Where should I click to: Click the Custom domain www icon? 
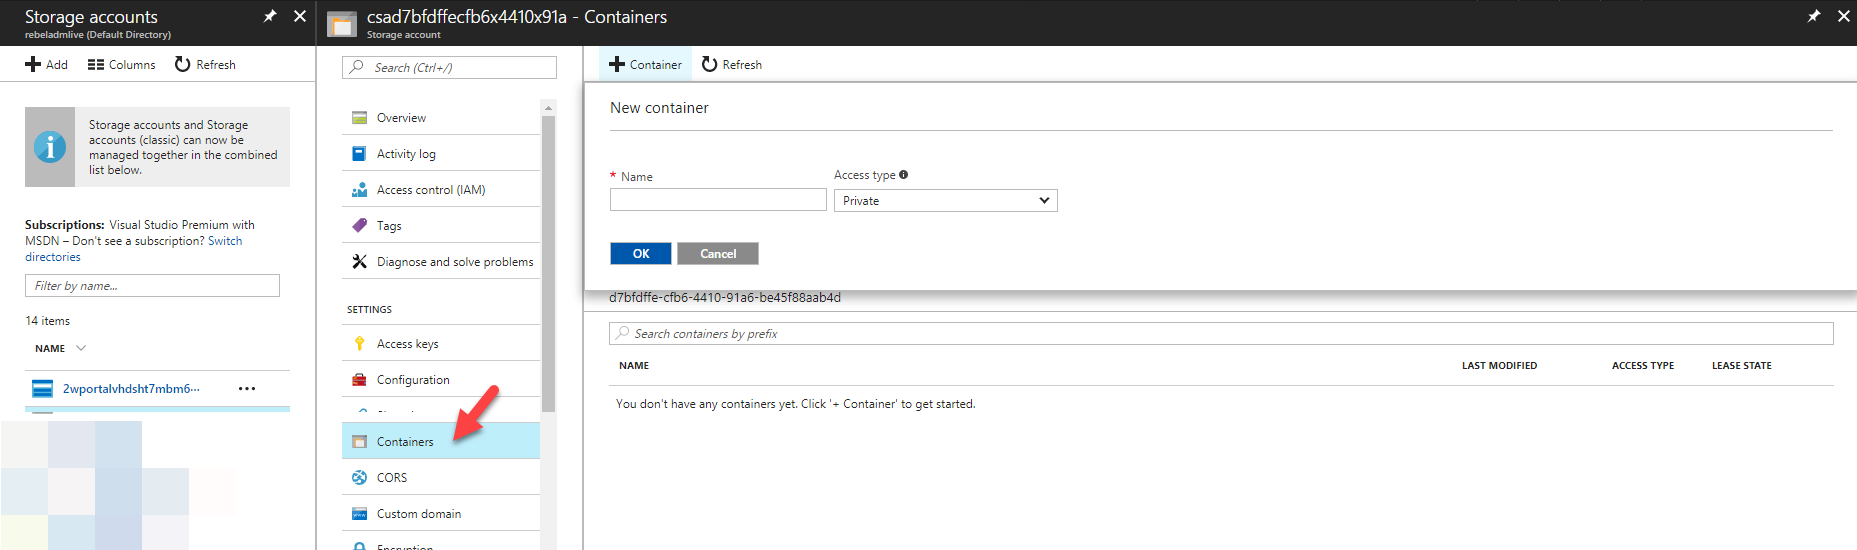coord(359,514)
